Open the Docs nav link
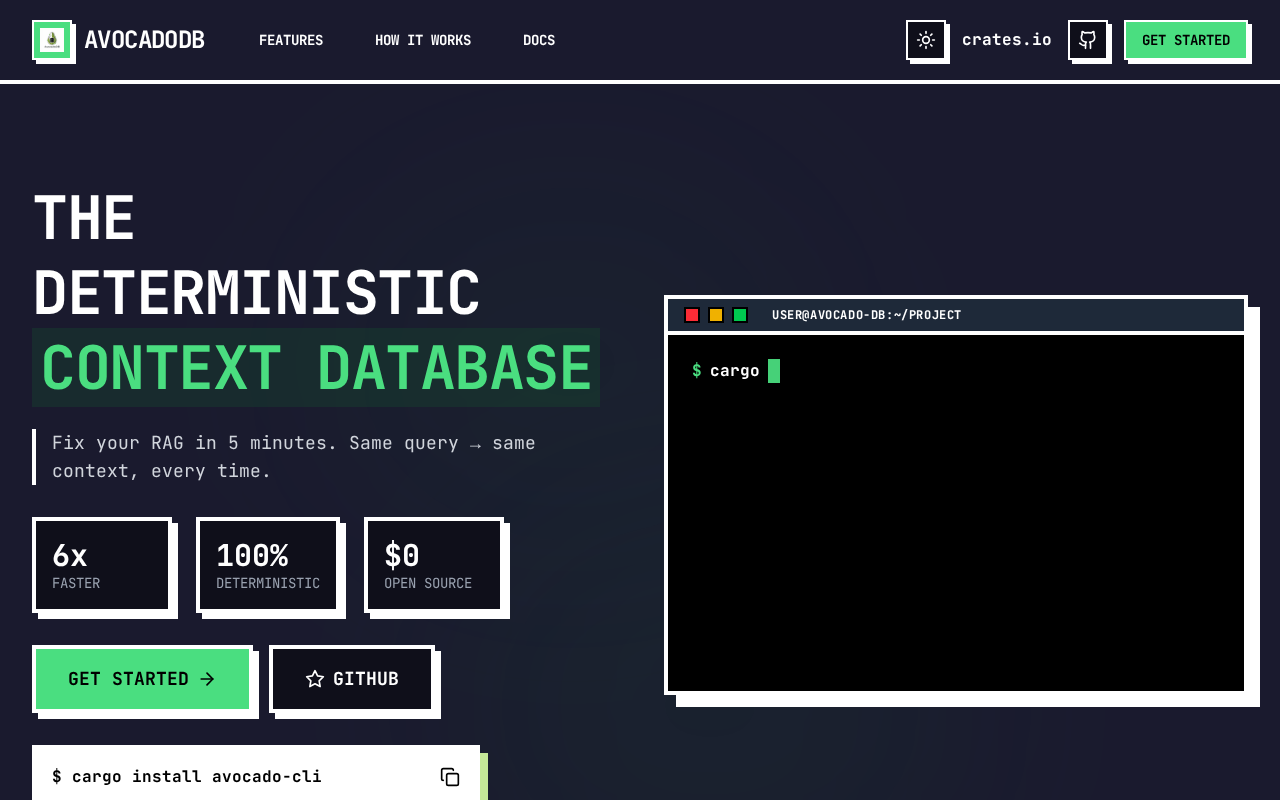The height and width of the screenshot is (800, 1280). 539,40
